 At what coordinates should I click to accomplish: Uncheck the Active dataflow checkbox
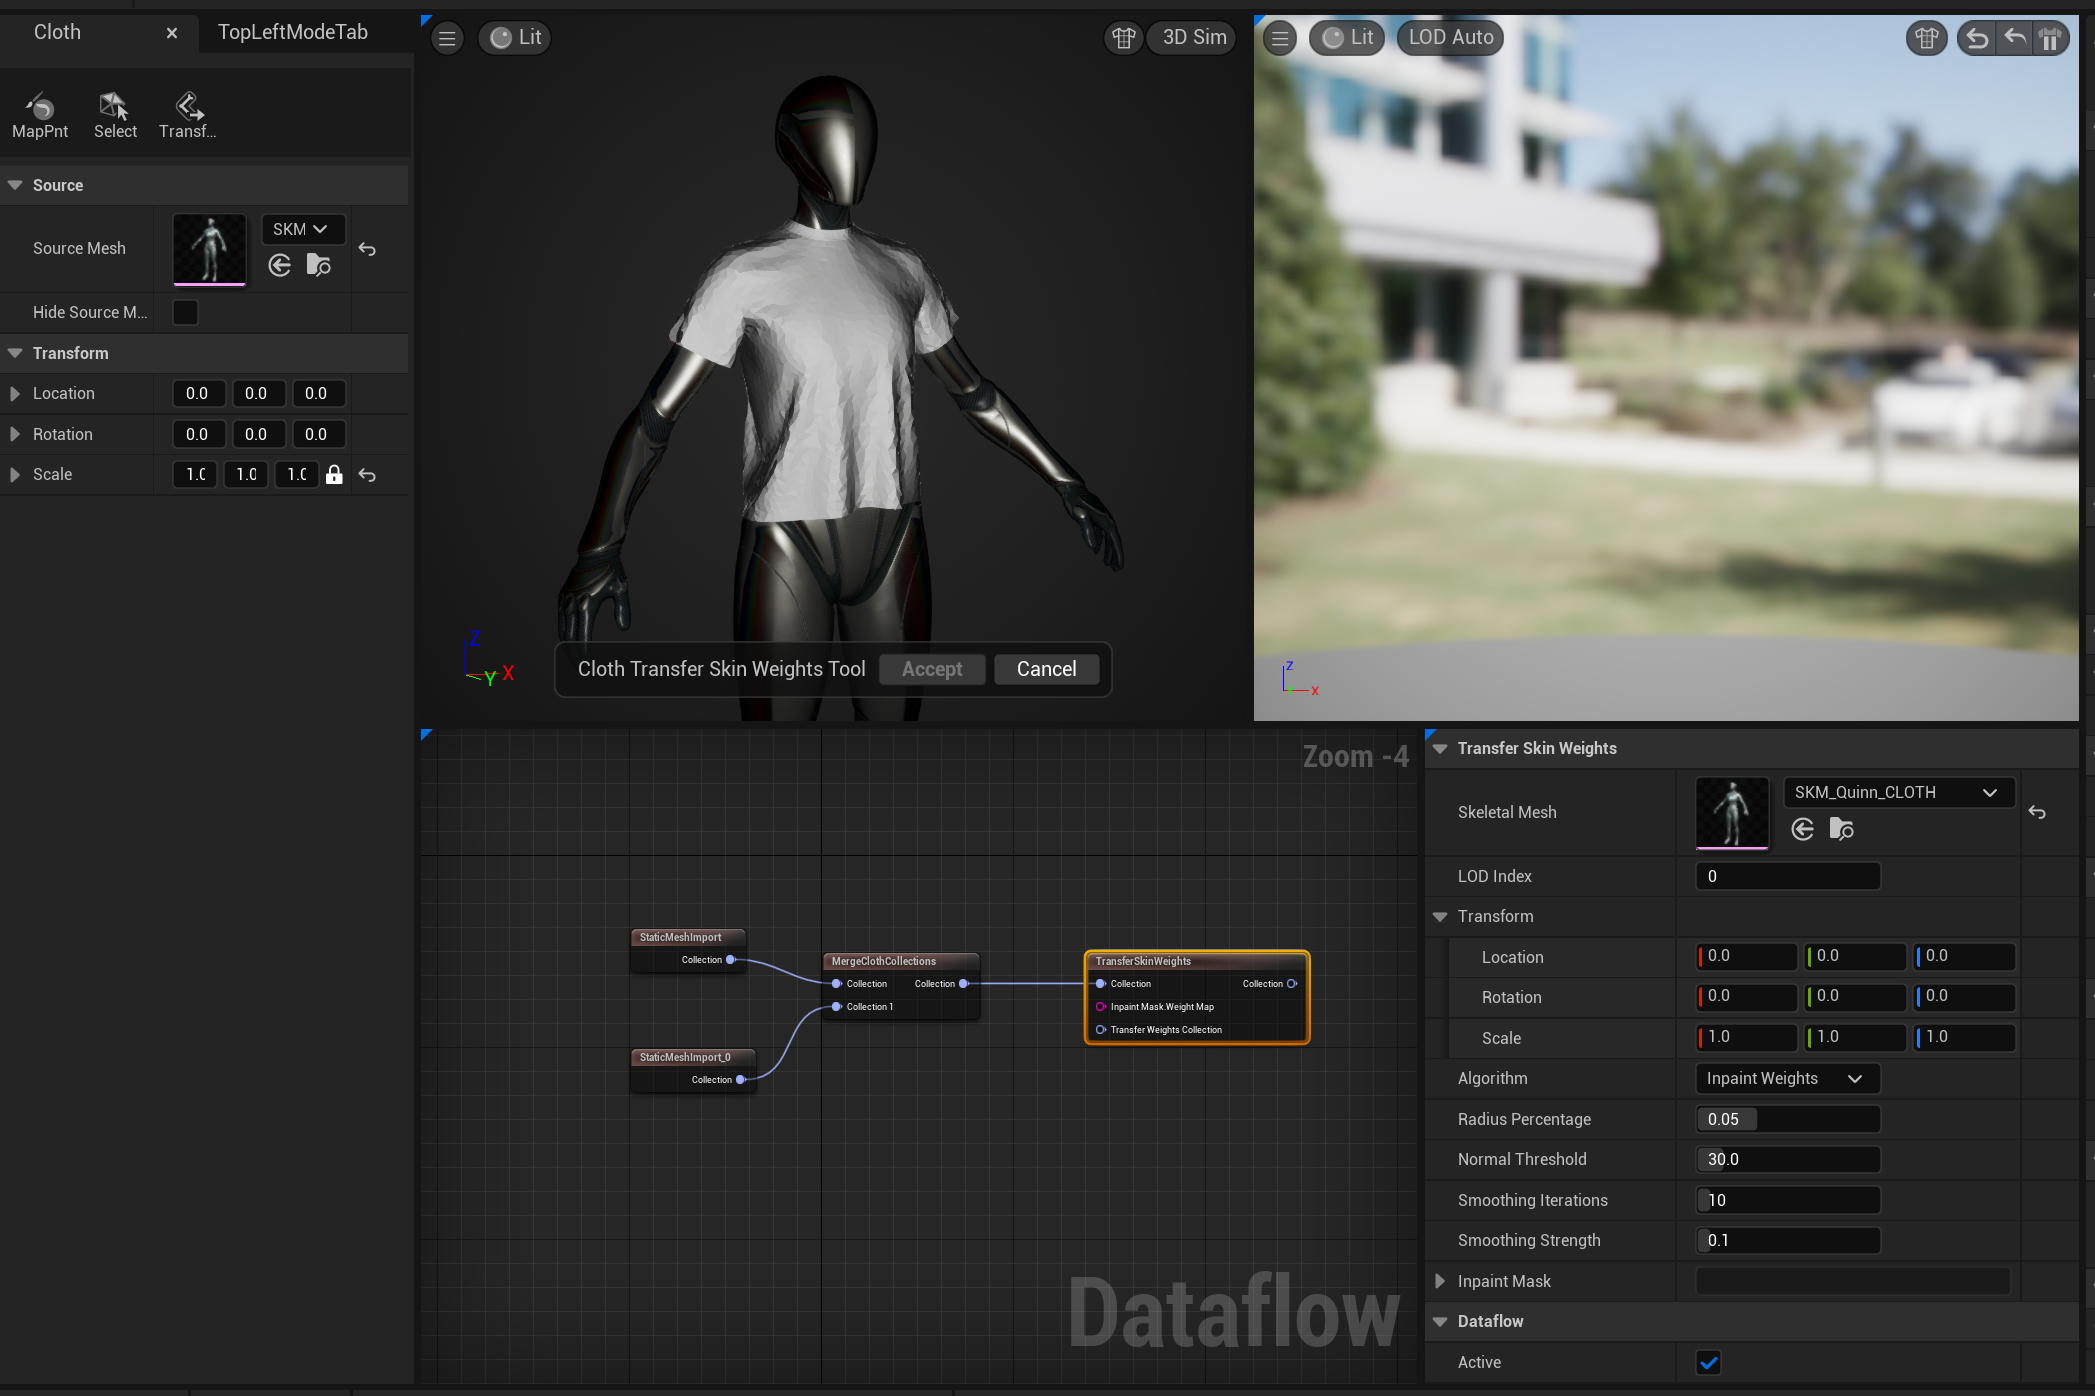pos(1708,1362)
